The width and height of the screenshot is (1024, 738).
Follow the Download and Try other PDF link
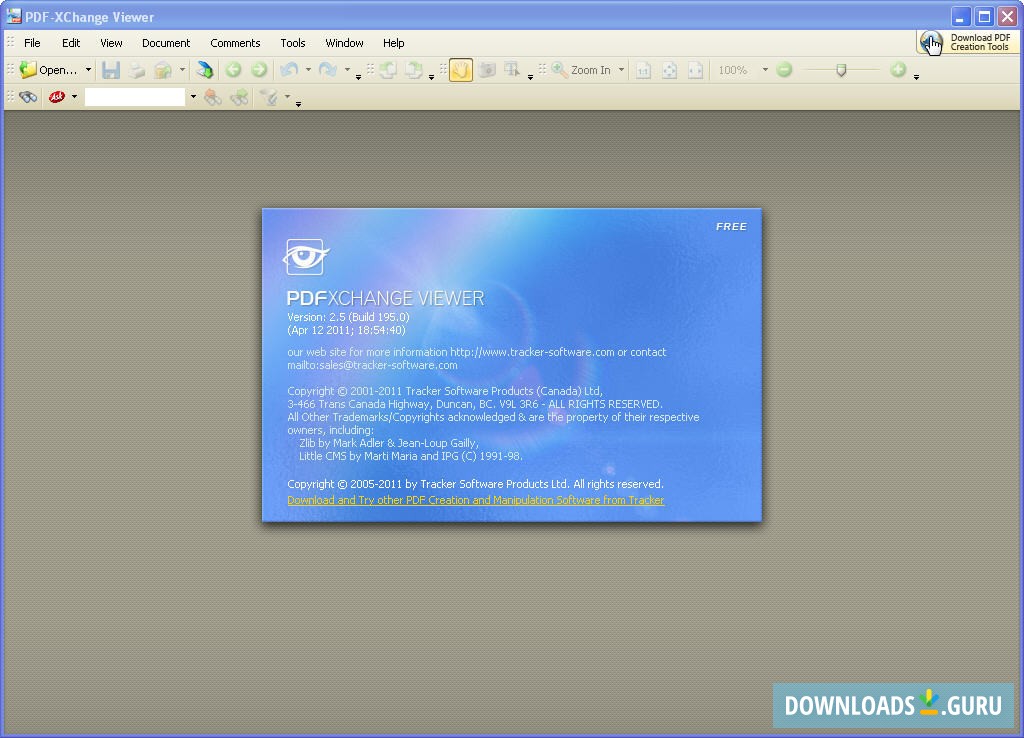[475, 500]
